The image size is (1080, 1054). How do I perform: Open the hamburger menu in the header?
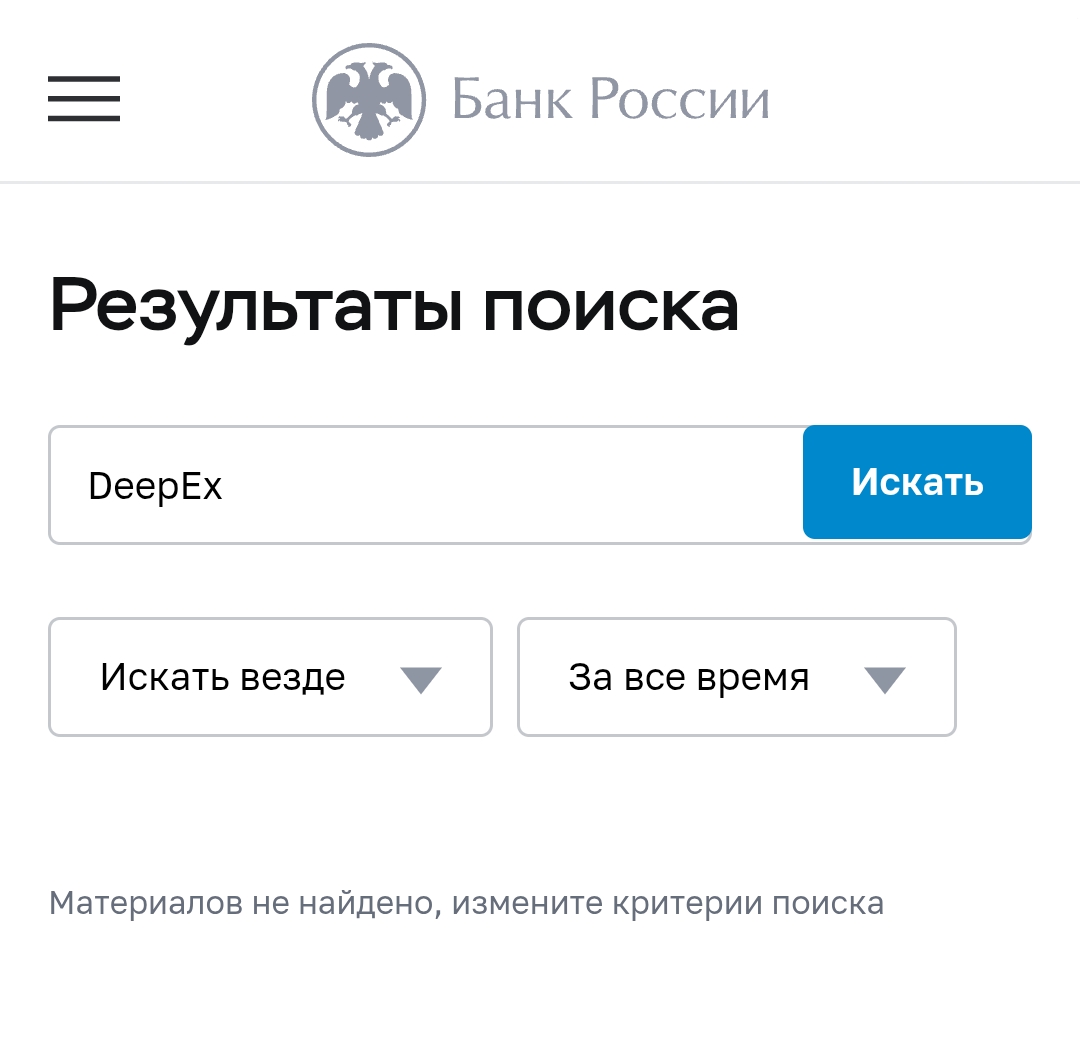coord(83,100)
